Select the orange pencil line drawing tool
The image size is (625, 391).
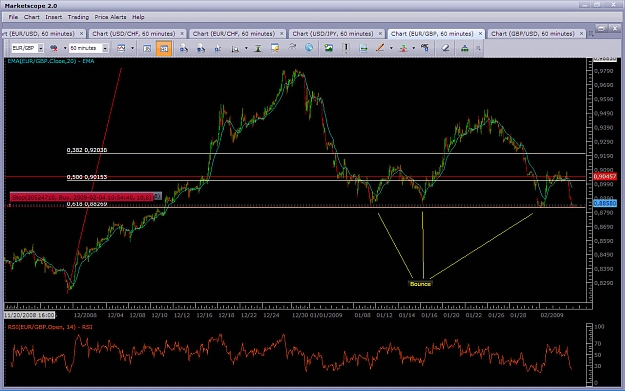[x=380, y=48]
